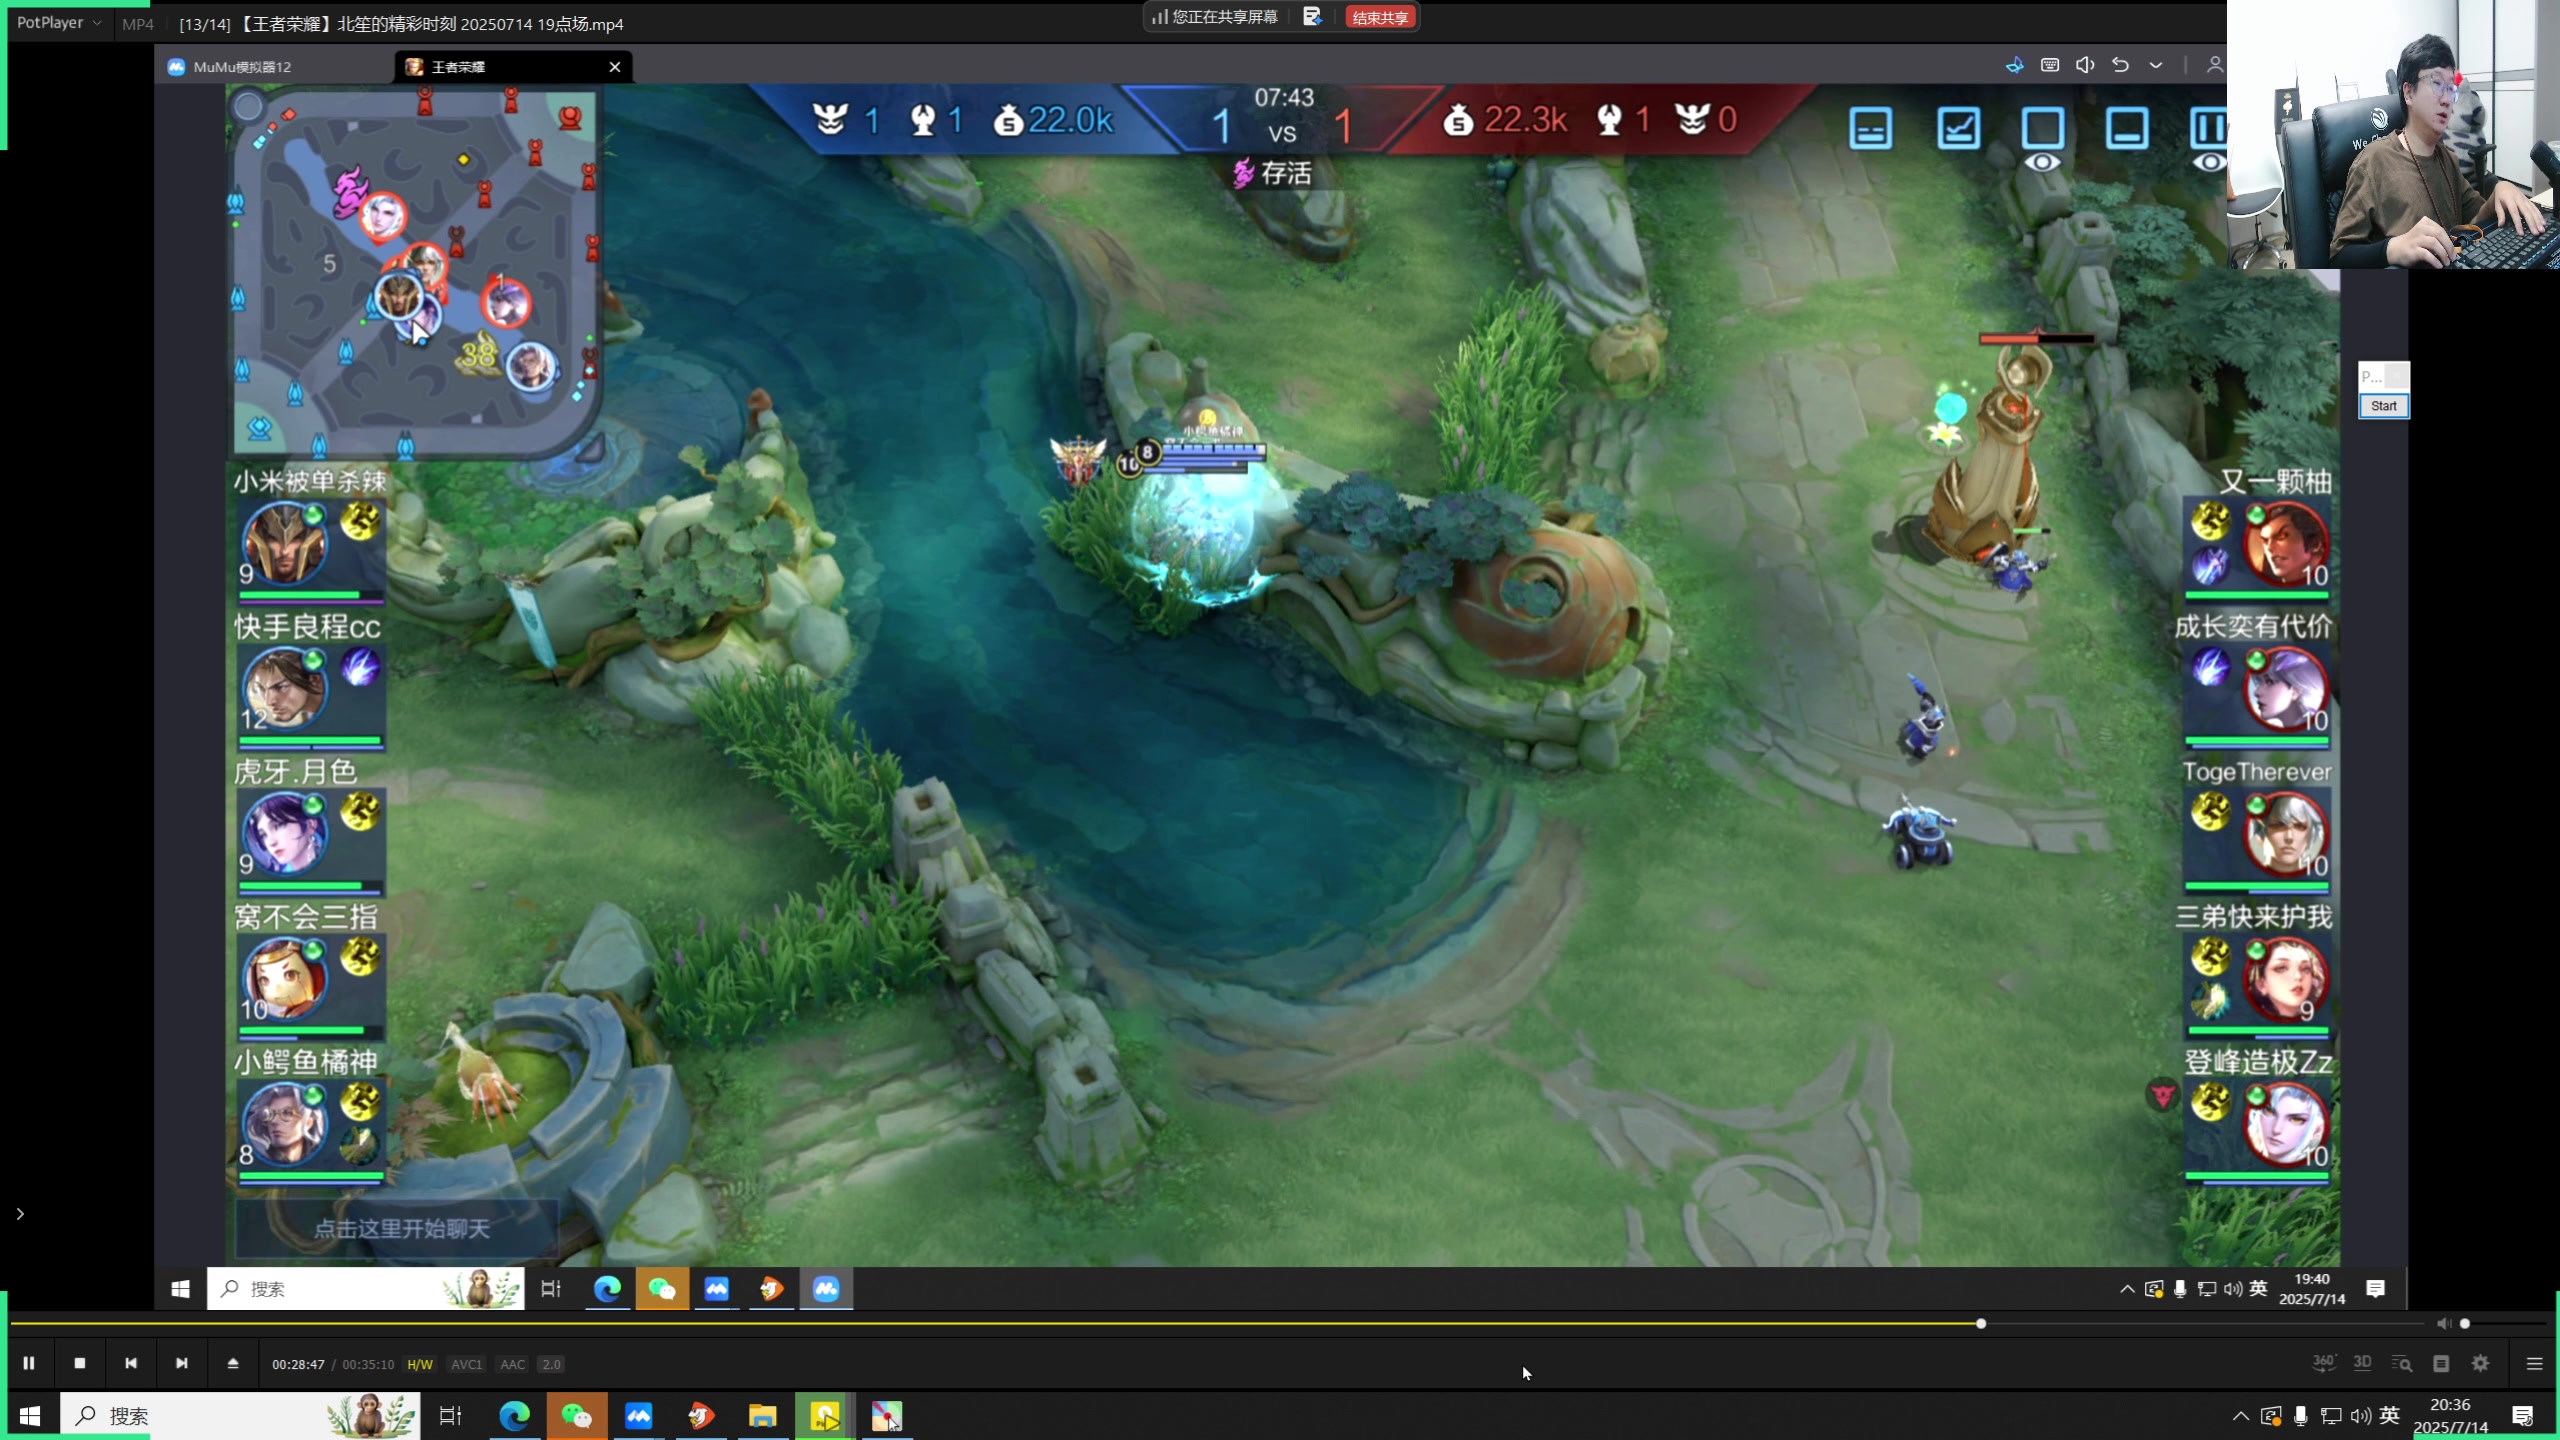Stop playback with the PotPlayer stop button
The image size is (2560, 1440).
coord(80,1363)
